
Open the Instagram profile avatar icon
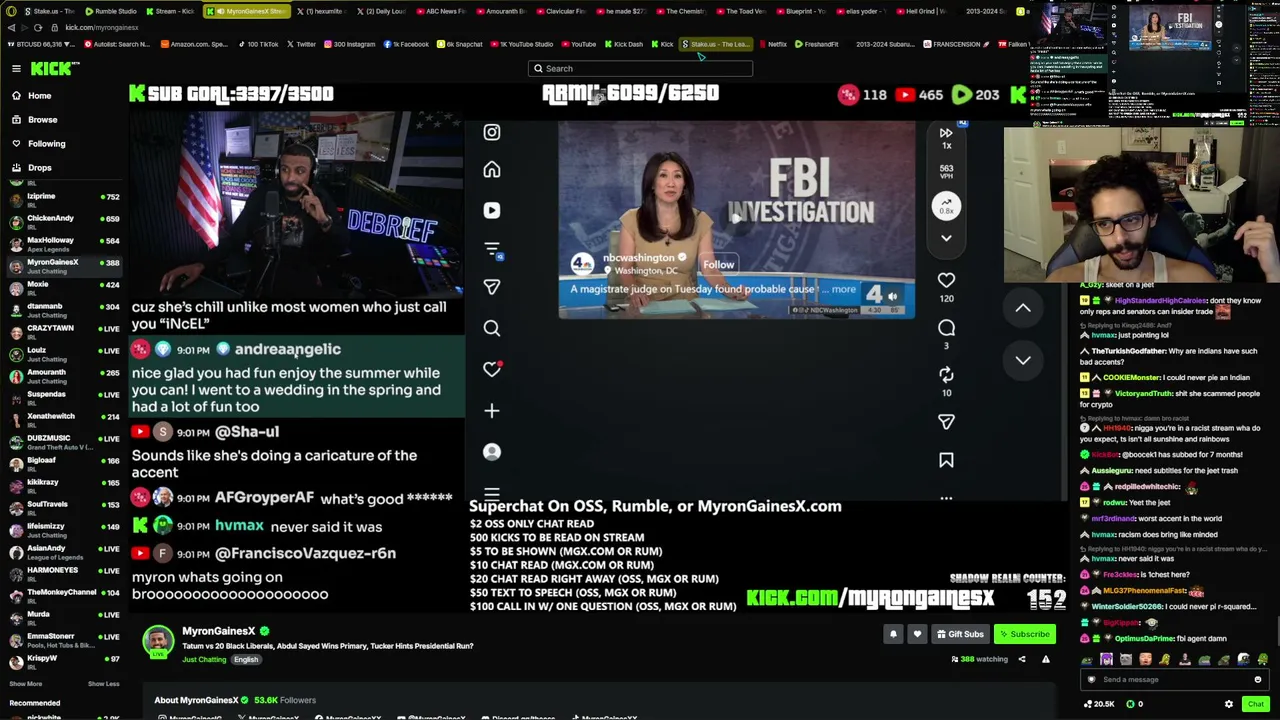pos(491,452)
